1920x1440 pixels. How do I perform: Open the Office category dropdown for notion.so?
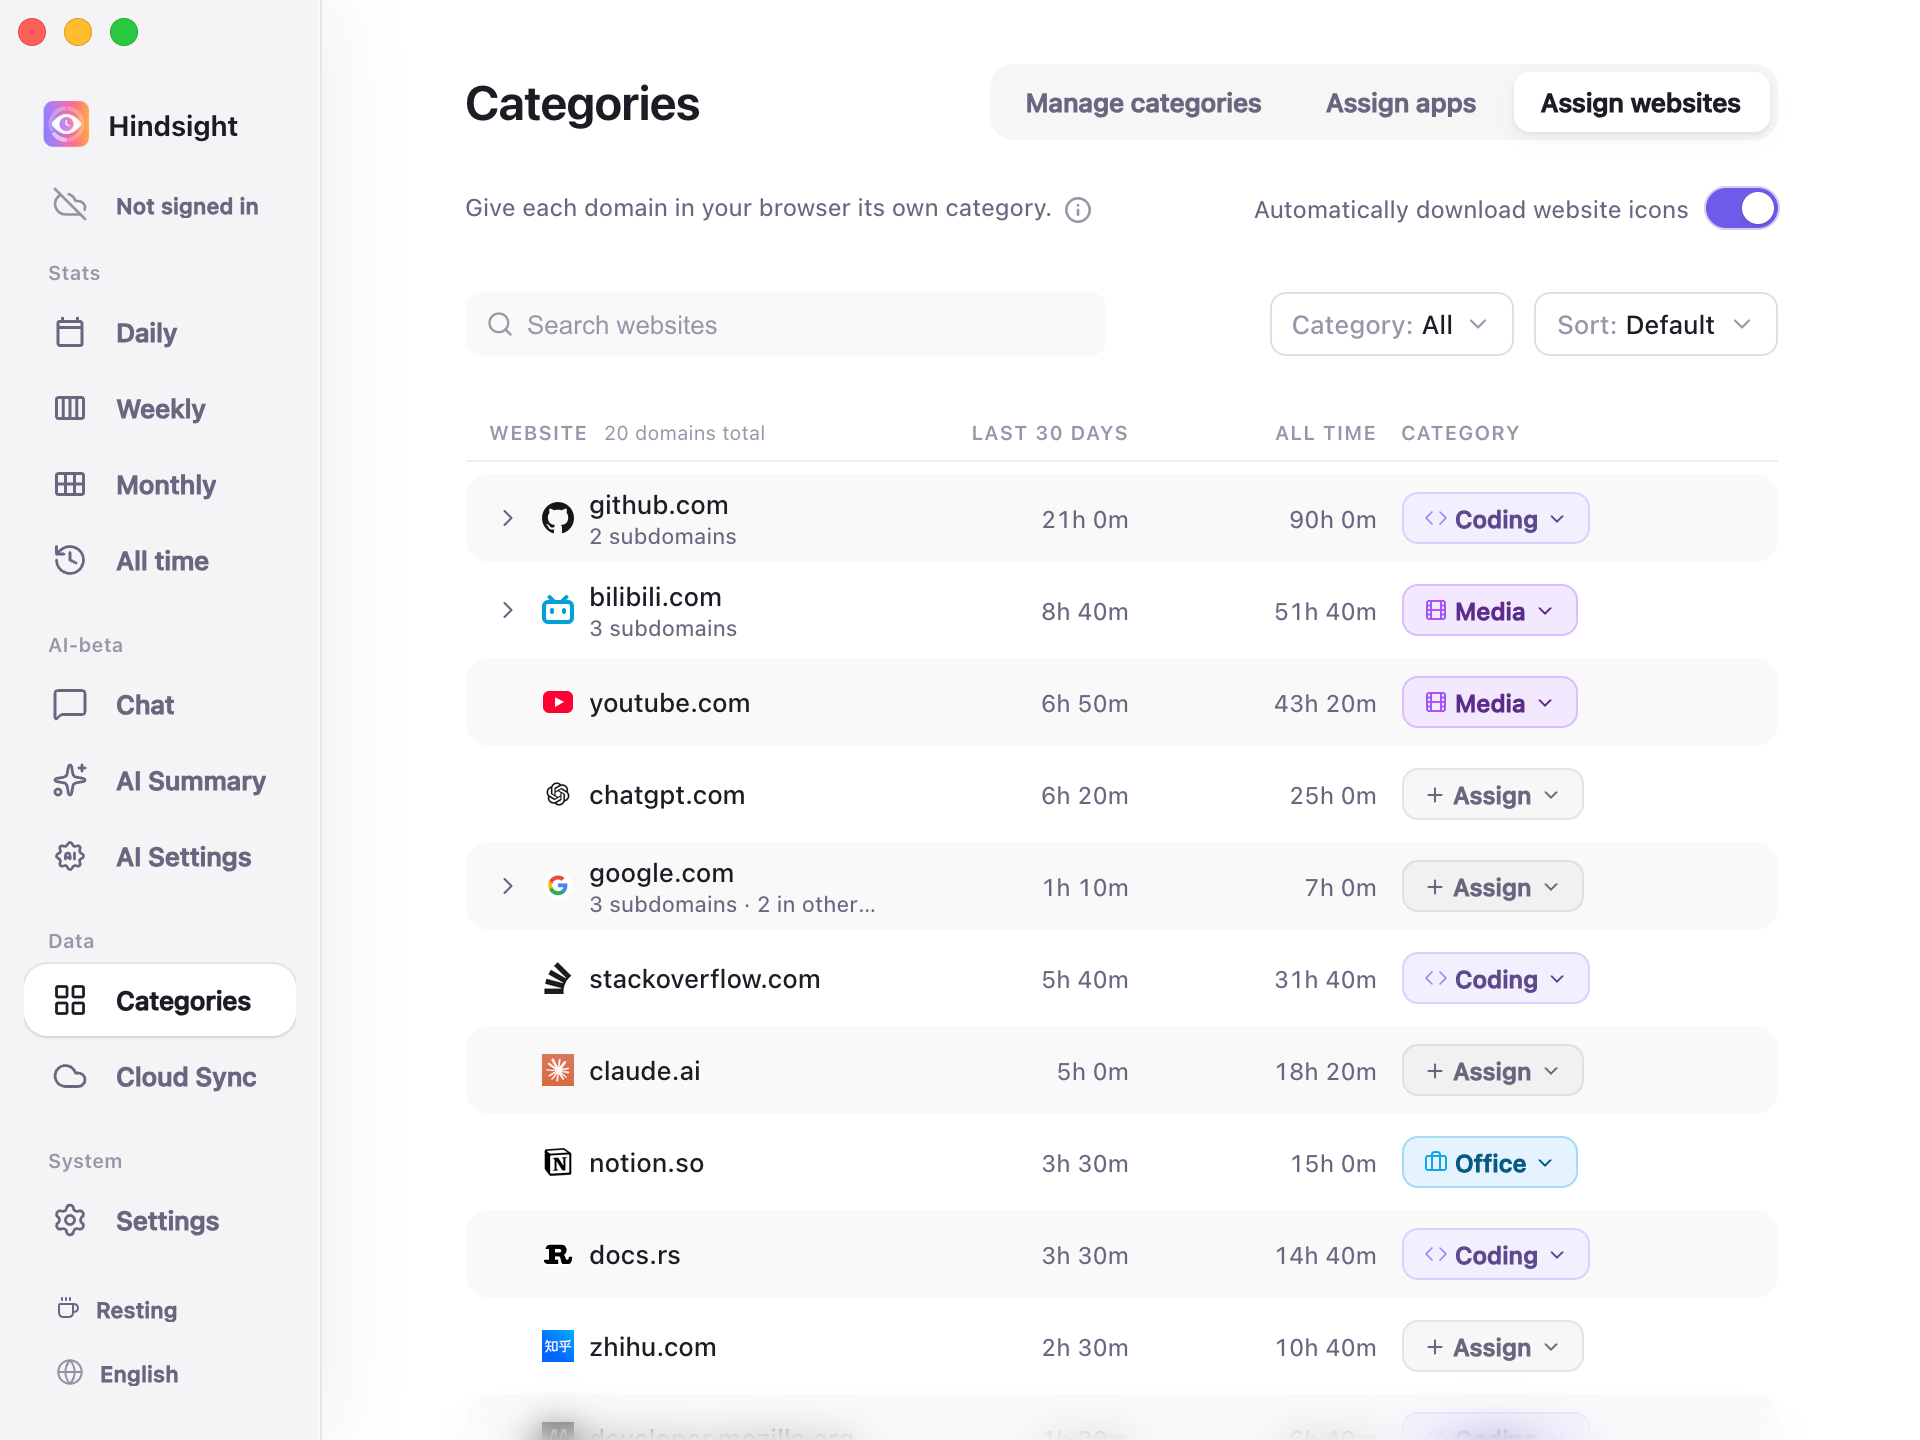pyautogui.click(x=1489, y=1162)
